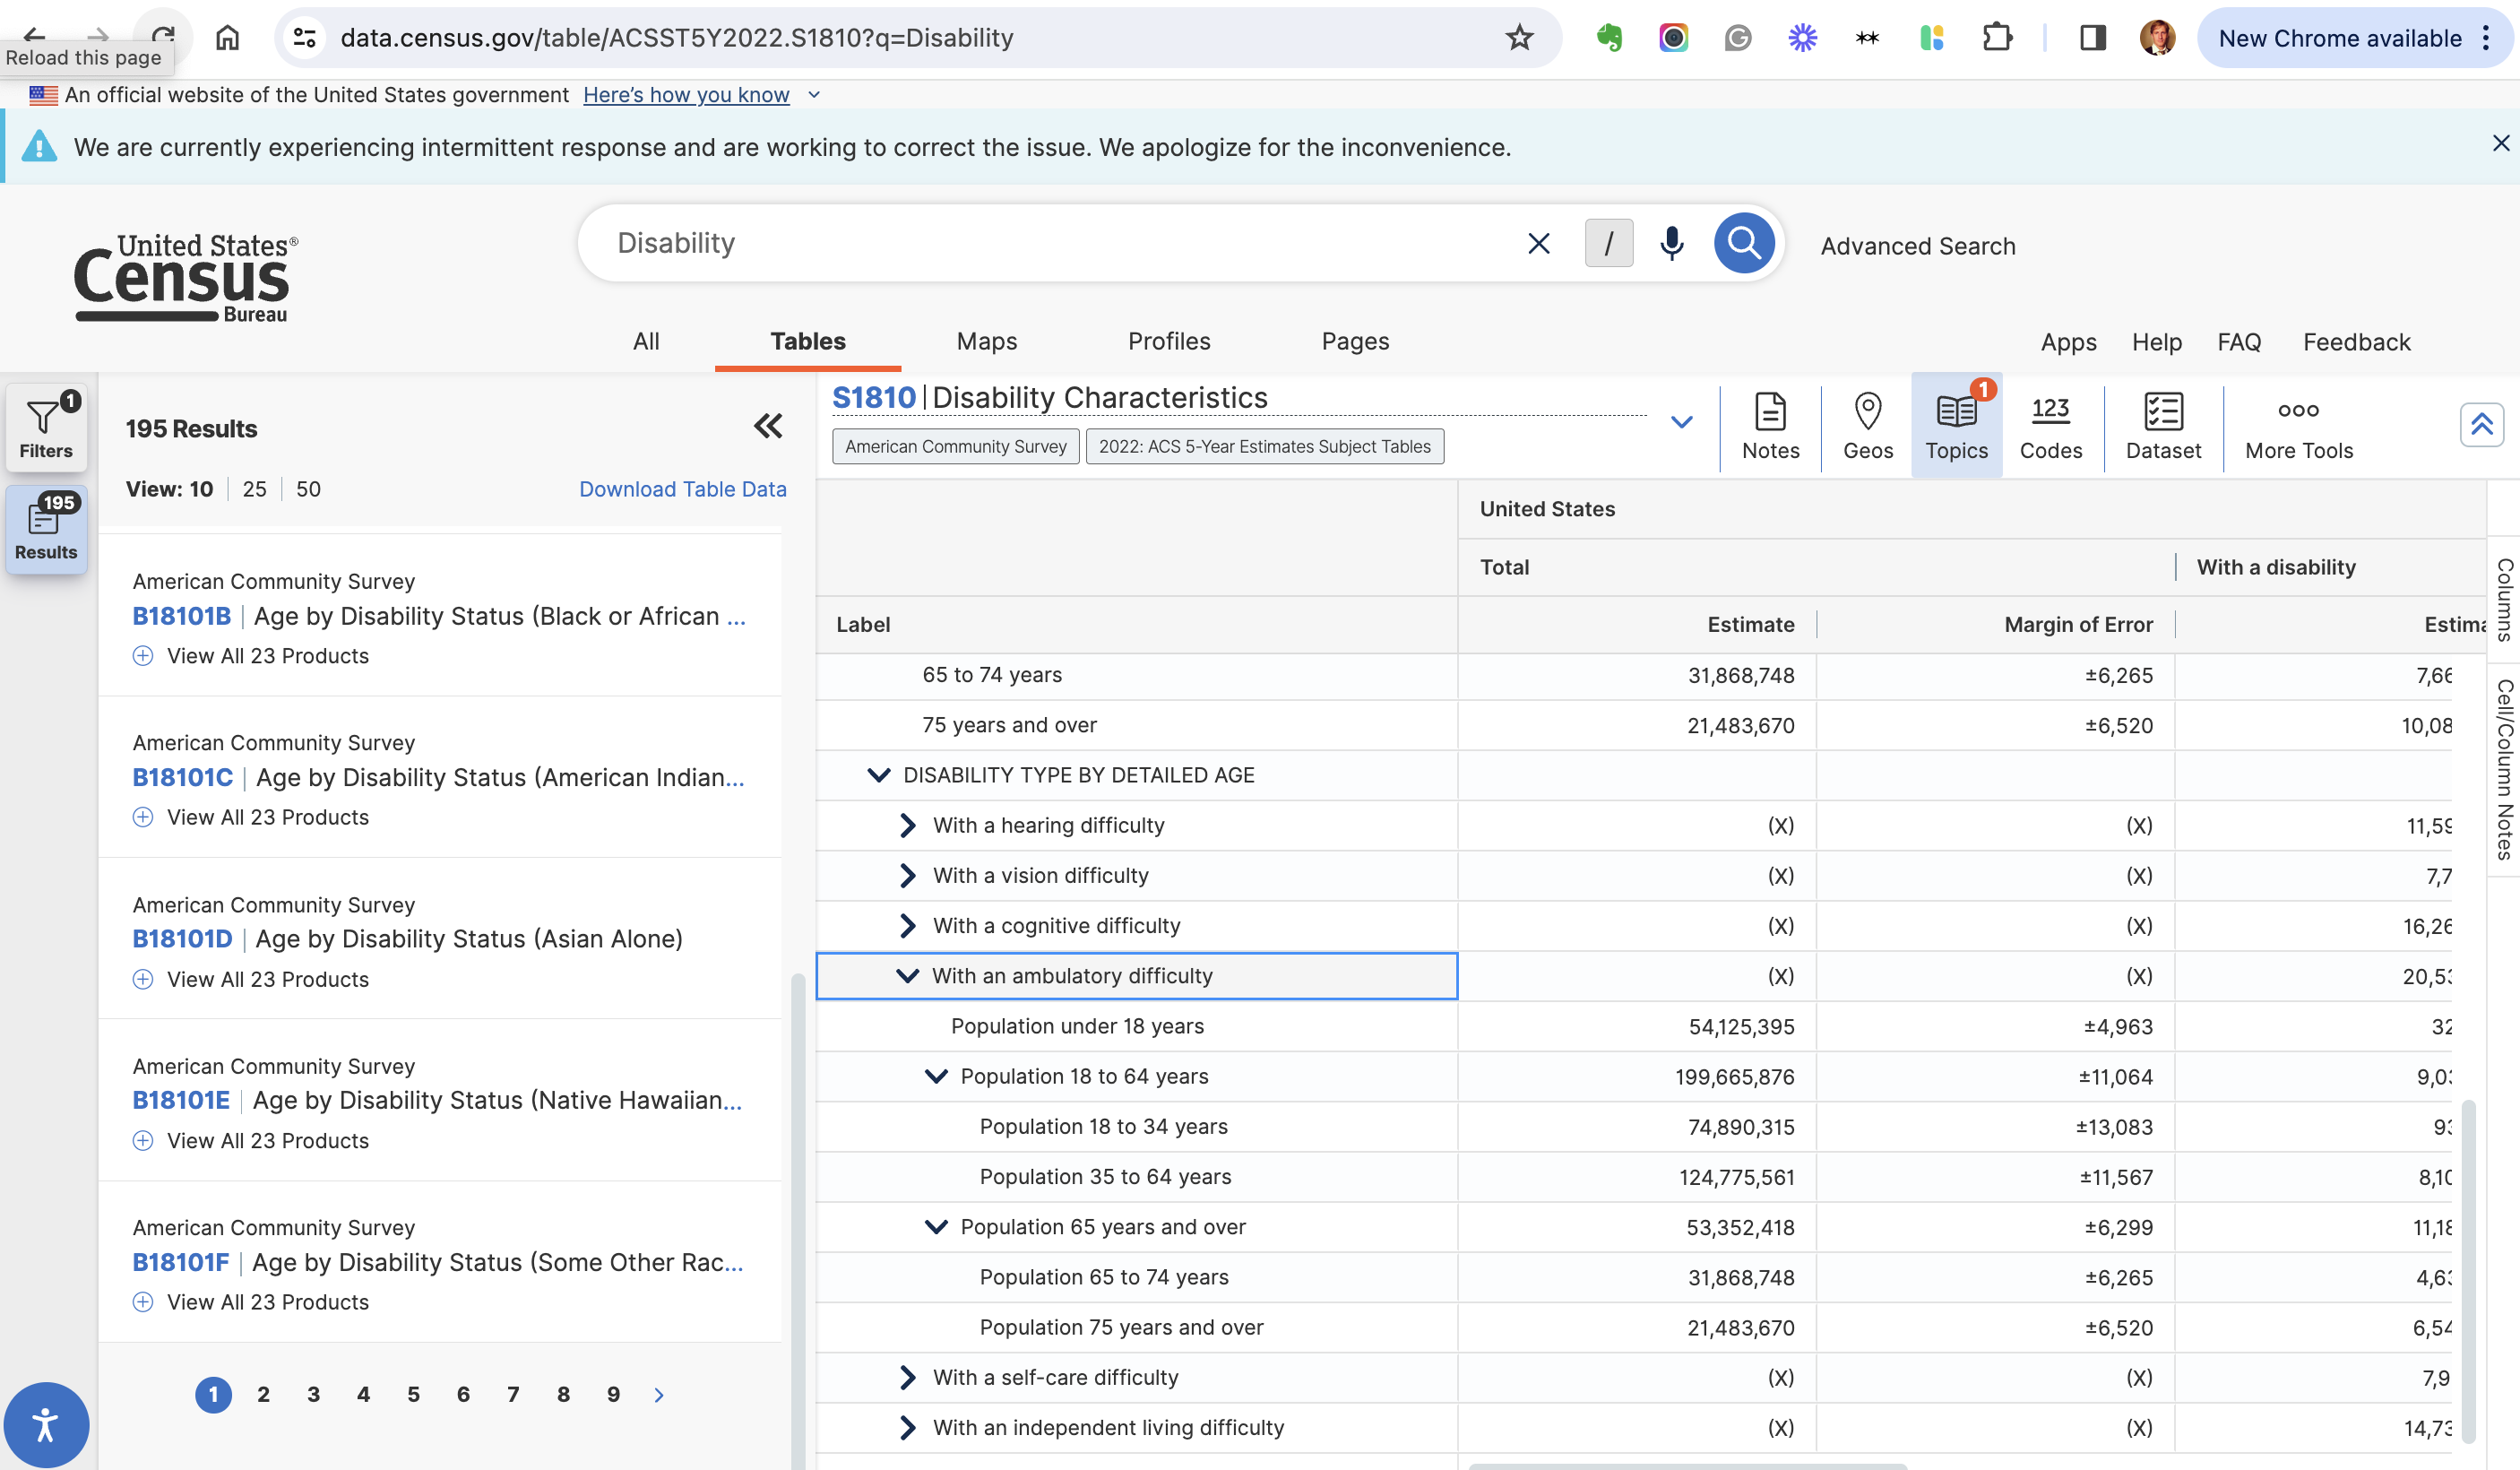Switch to the All tab

click(646, 341)
